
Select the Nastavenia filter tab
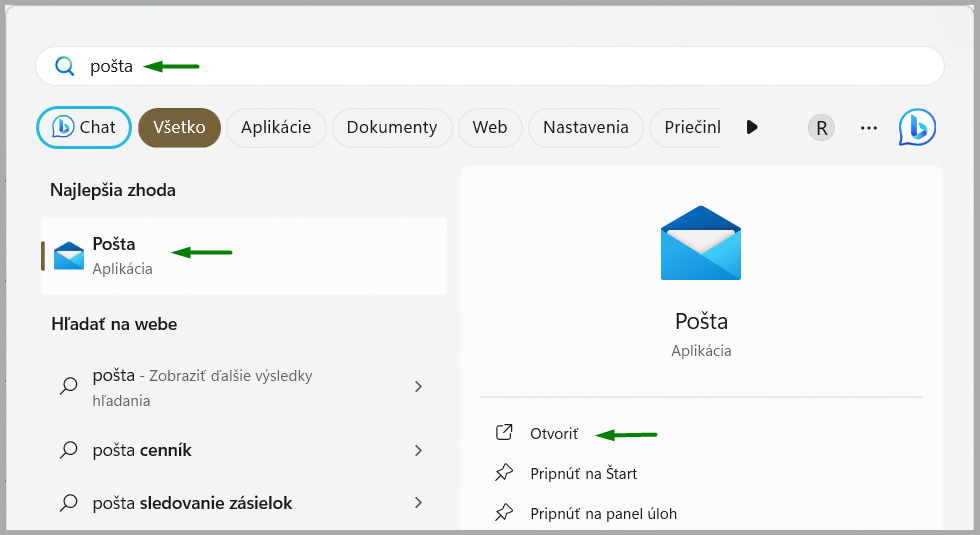(x=585, y=127)
